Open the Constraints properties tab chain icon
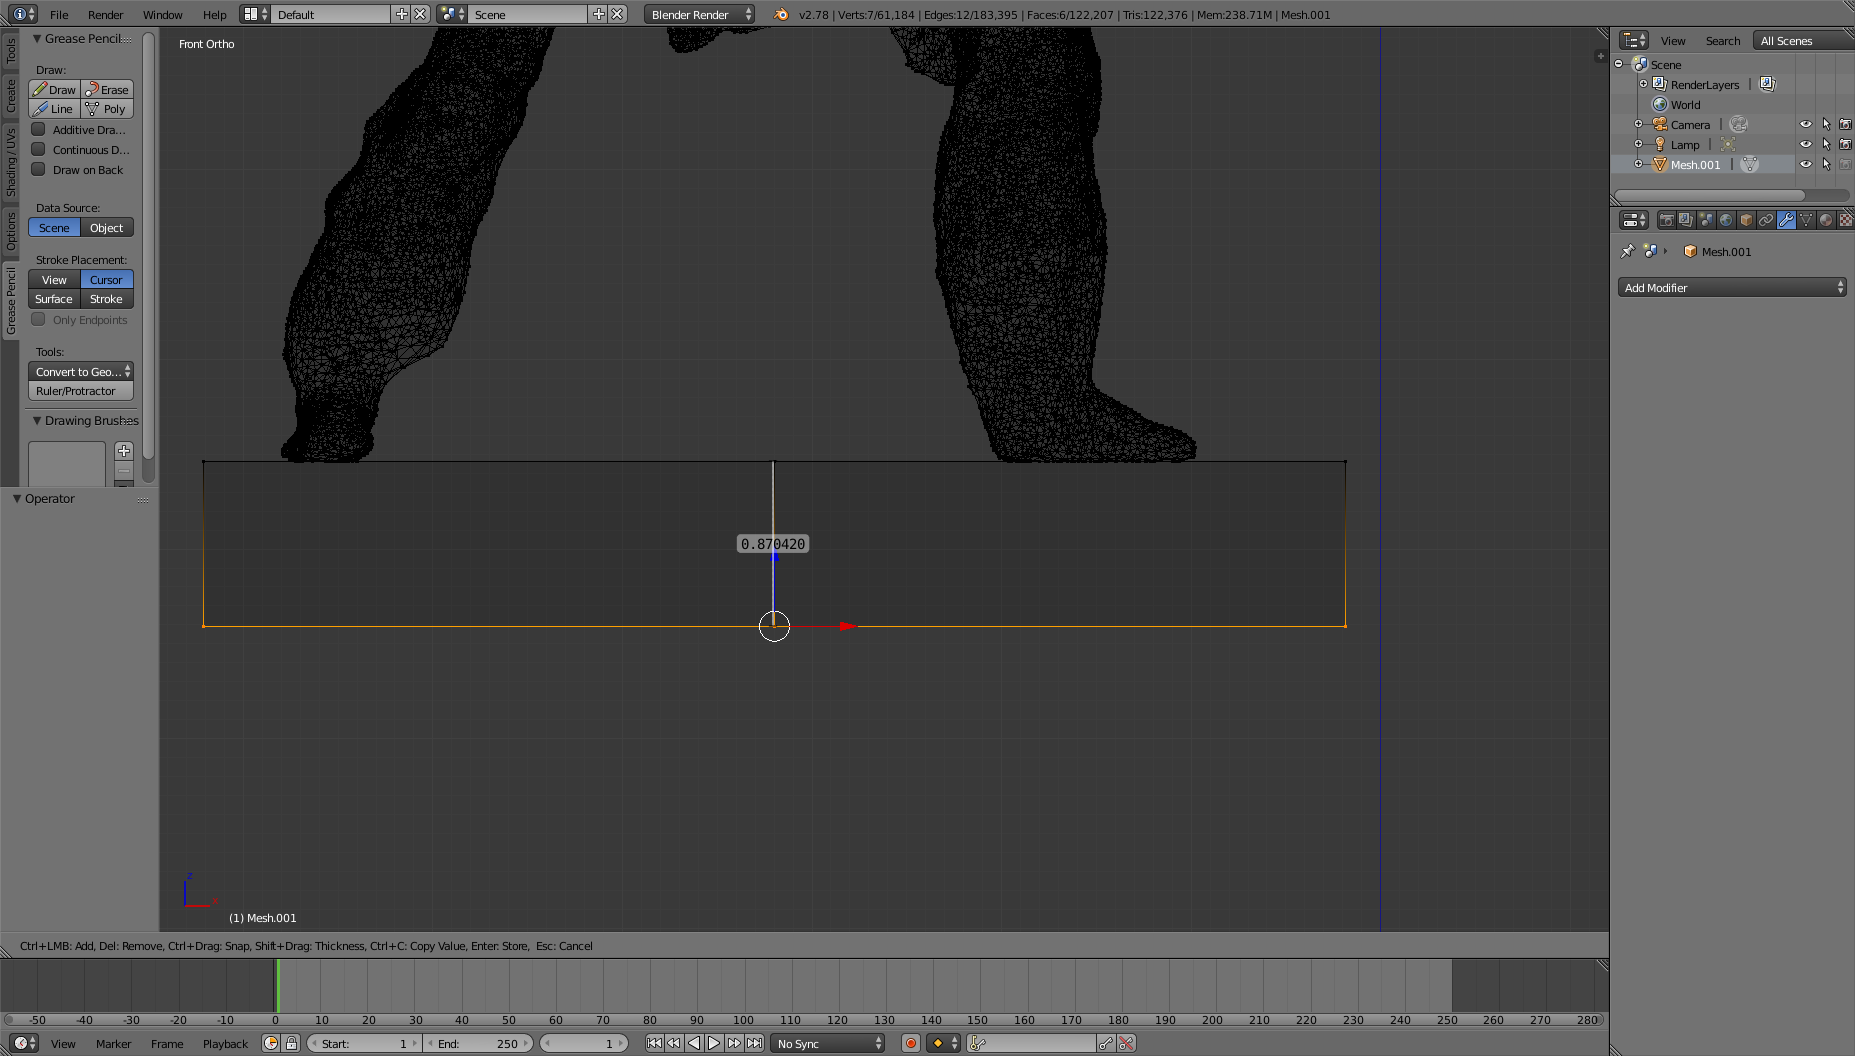This screenshot has height=1056, width=1855. pyautogui.click(x=1766, y=220)
